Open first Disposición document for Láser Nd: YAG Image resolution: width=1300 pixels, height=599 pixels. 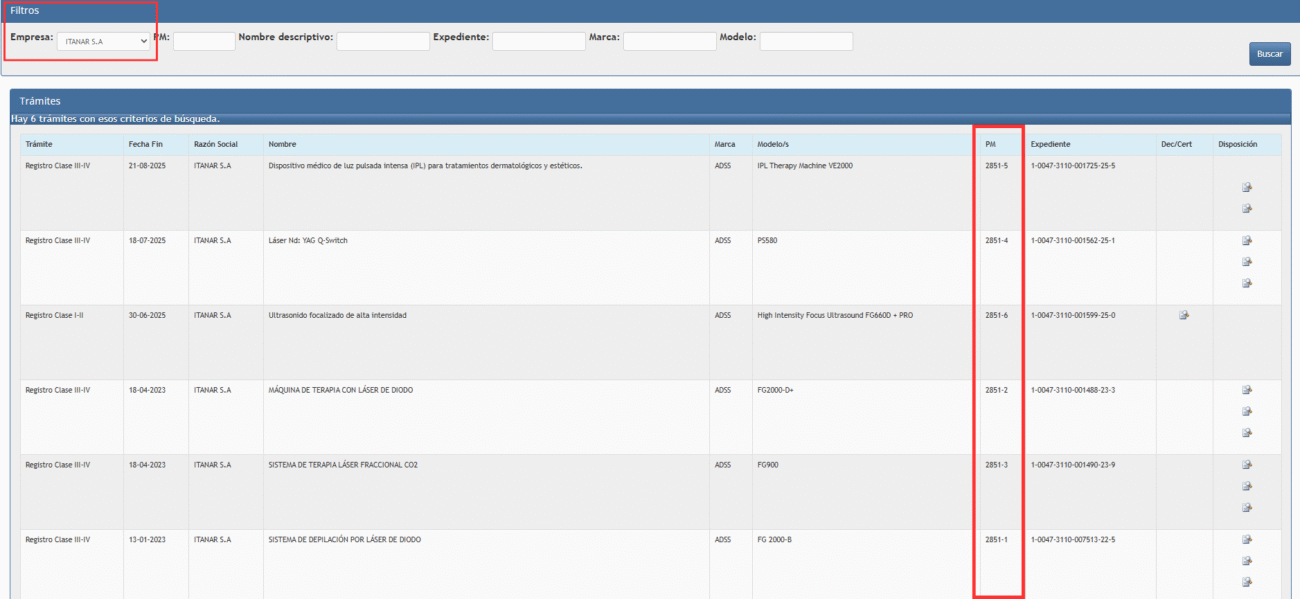[x=1247, y=241]
